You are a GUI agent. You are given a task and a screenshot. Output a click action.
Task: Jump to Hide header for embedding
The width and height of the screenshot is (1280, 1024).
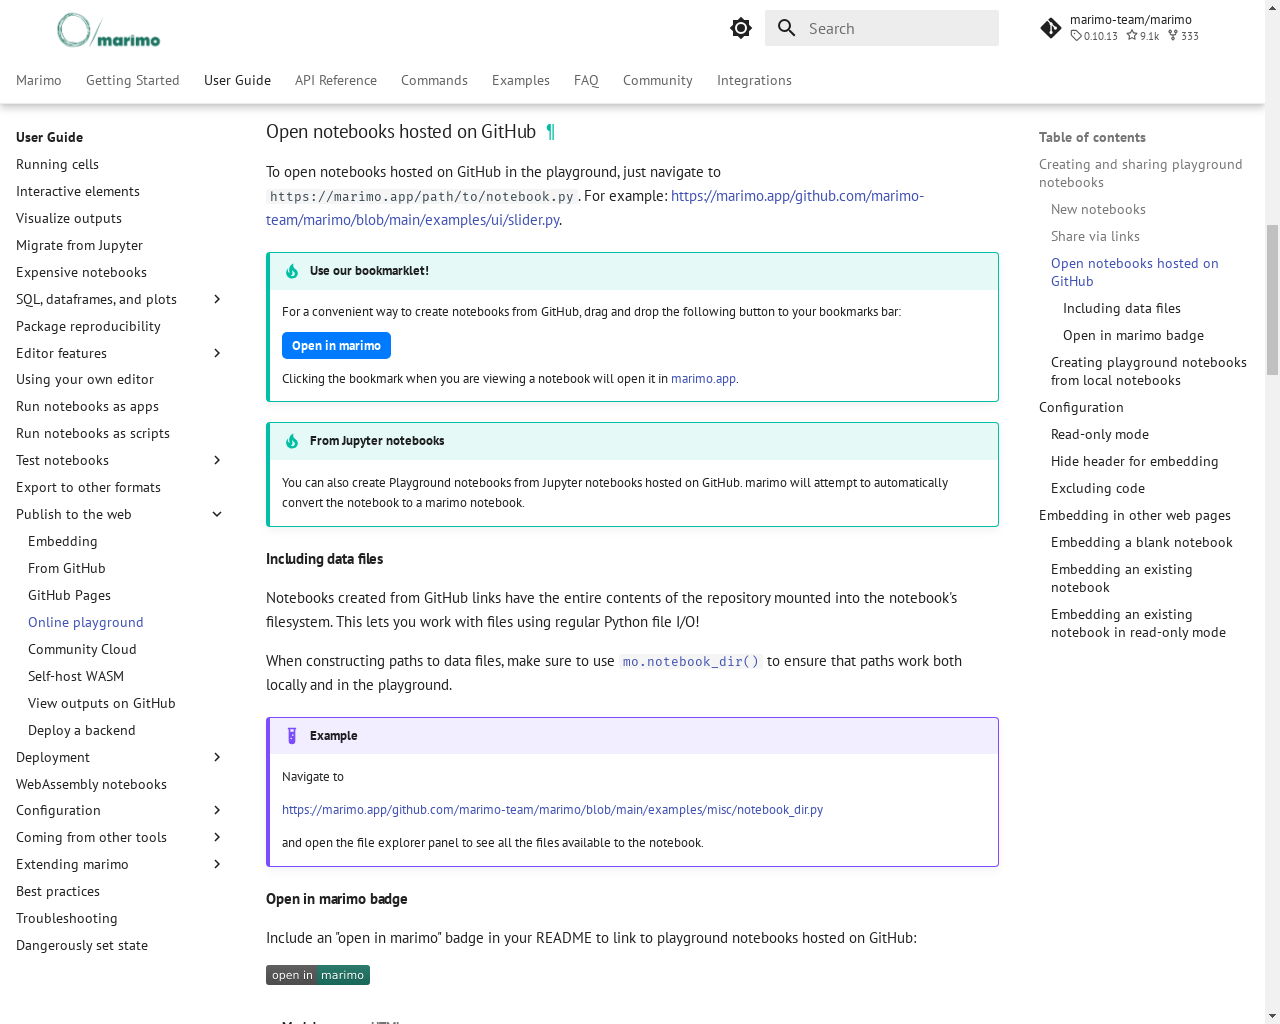[1134, 461]
